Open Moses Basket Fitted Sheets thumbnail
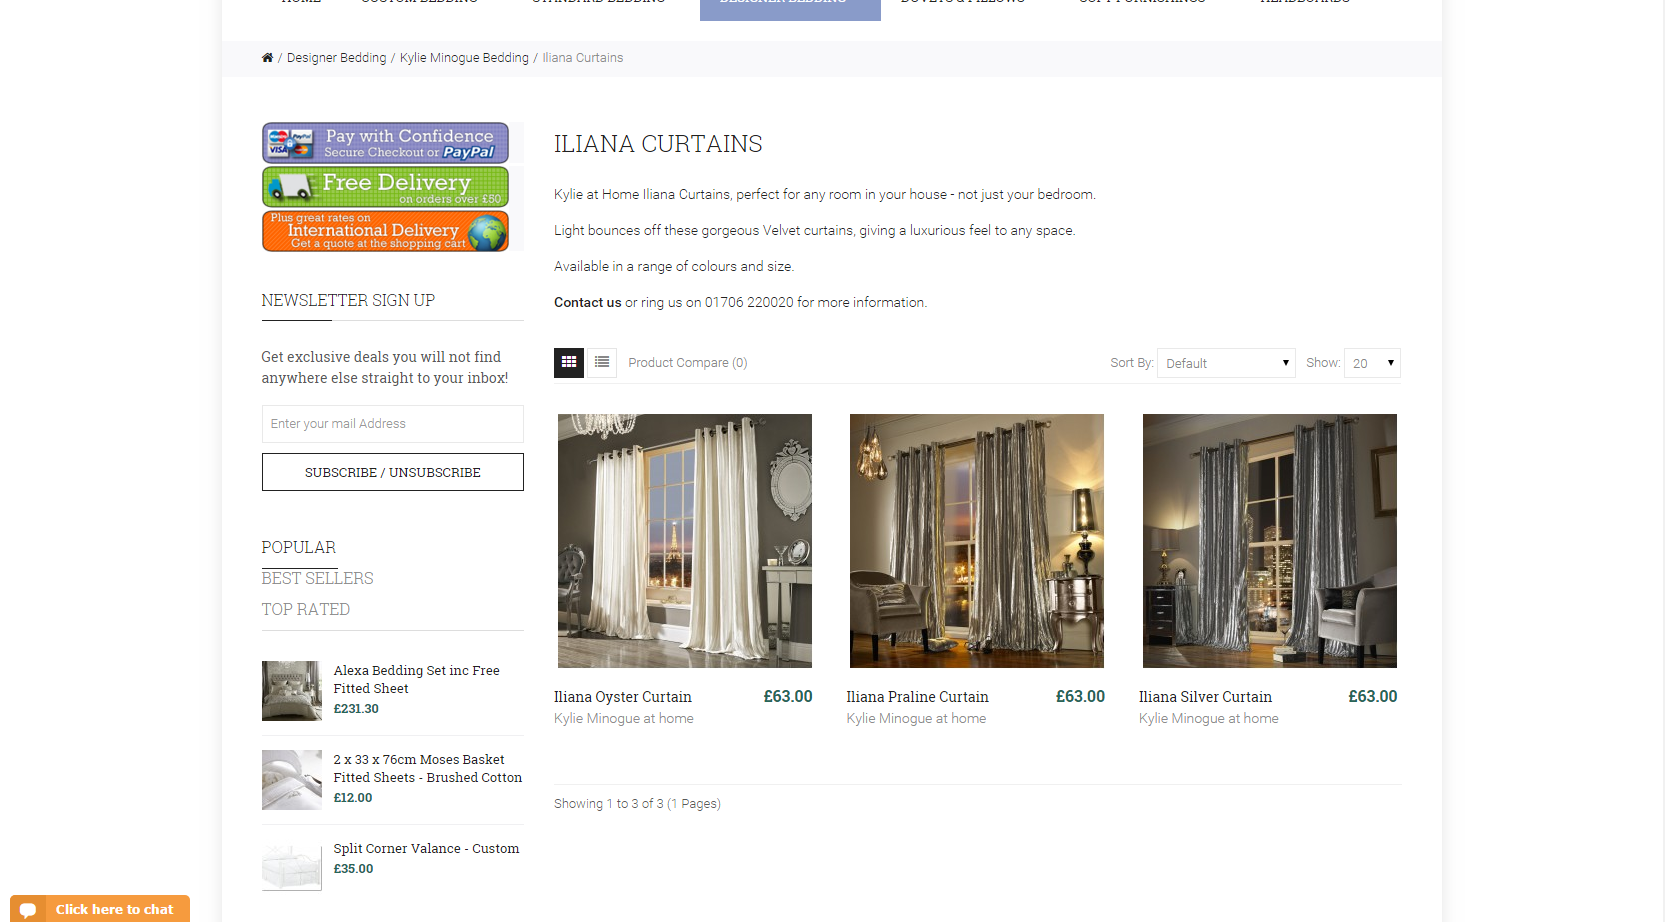1665x922 pixels. [292, 780]
